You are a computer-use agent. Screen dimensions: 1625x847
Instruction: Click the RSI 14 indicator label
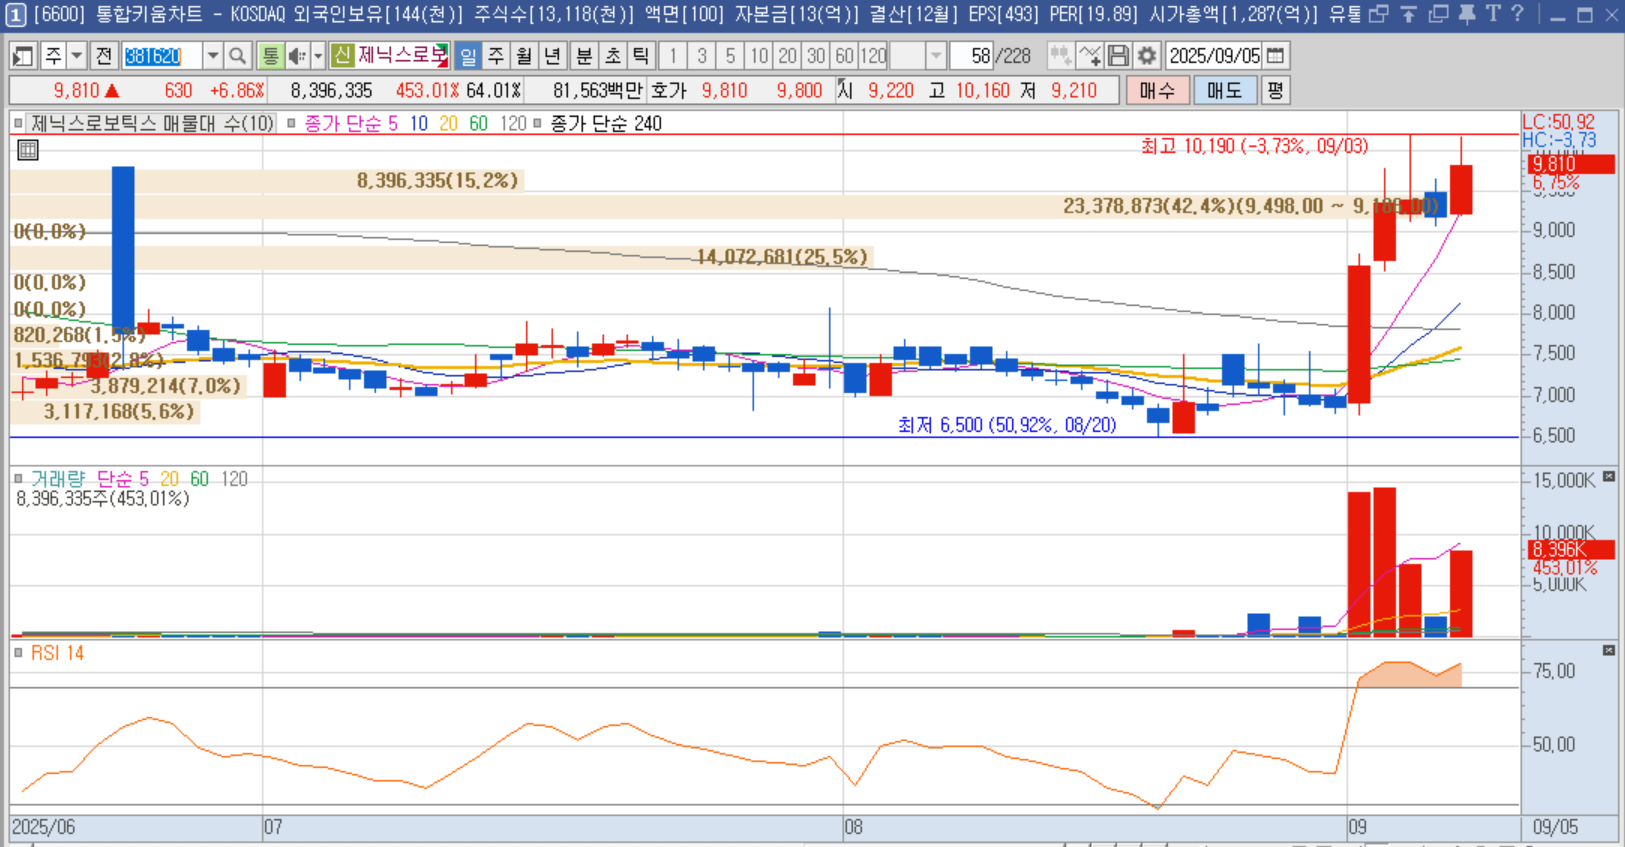(x=57, y=653)
